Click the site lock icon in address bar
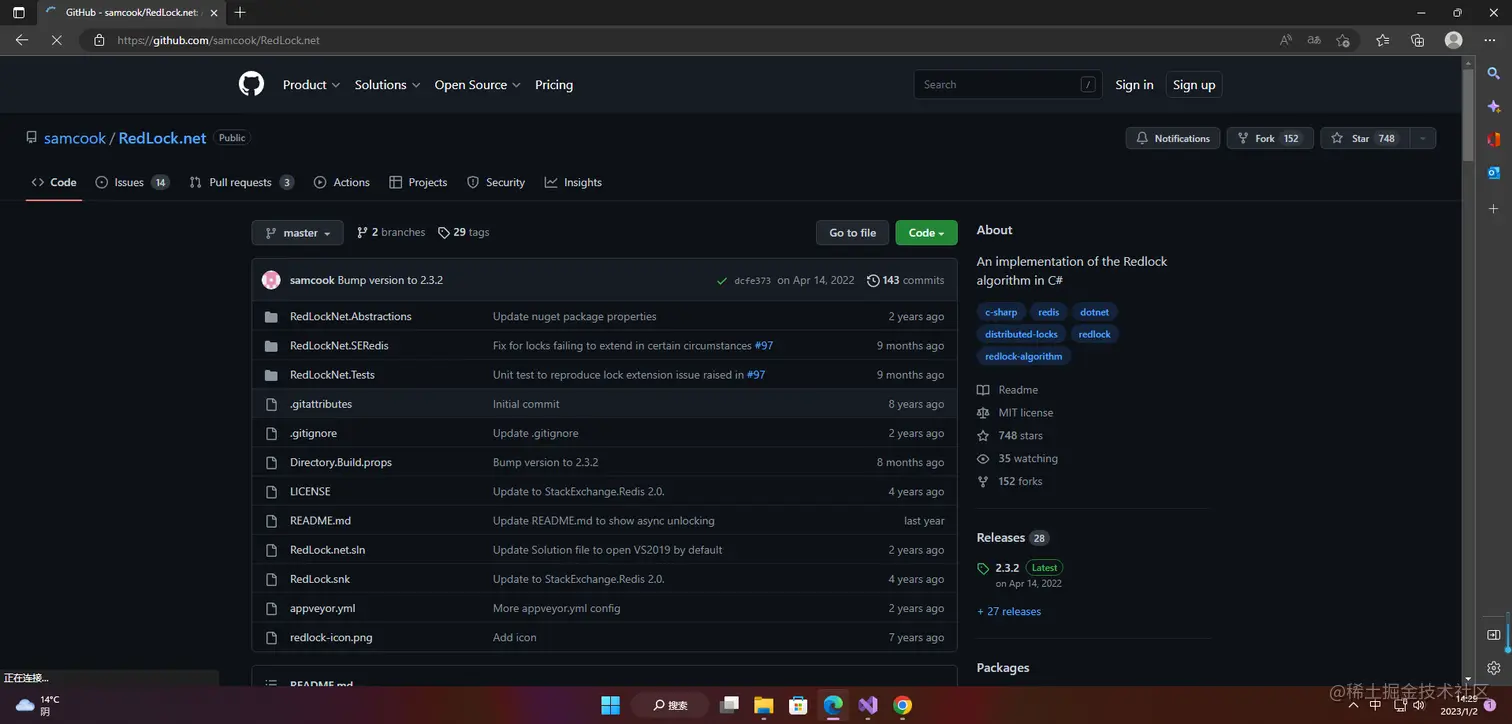This screenshot has width=1512, height=724. point(98,40)
